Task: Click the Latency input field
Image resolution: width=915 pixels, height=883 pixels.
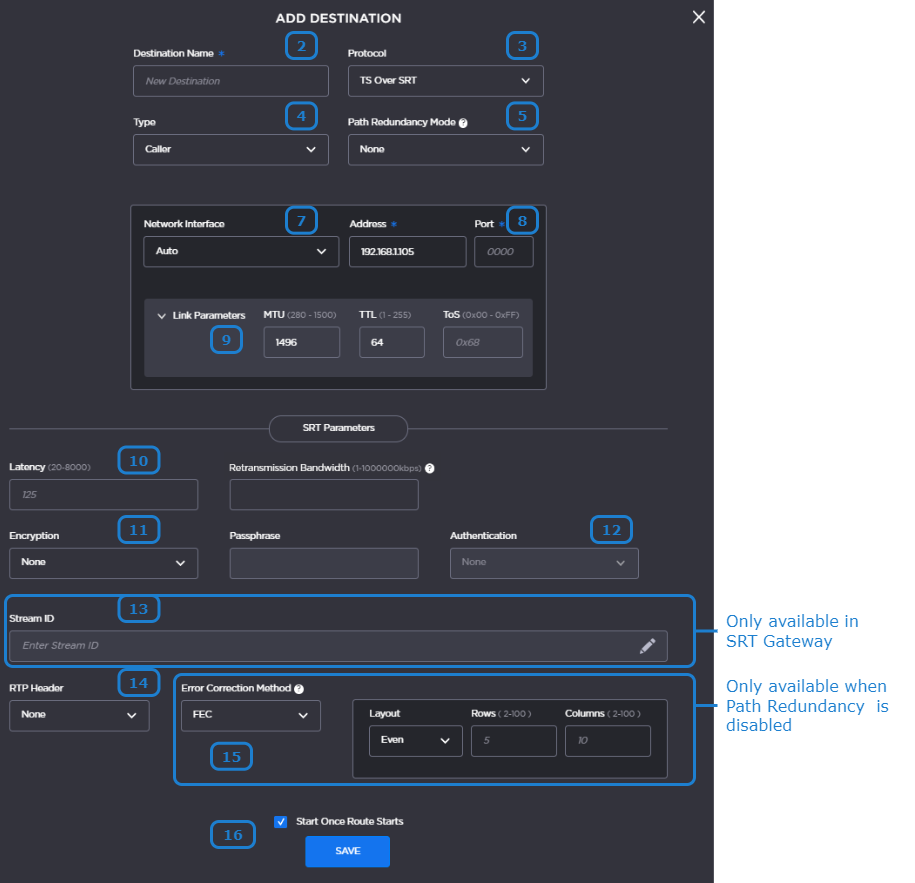Action: (103, 495)
